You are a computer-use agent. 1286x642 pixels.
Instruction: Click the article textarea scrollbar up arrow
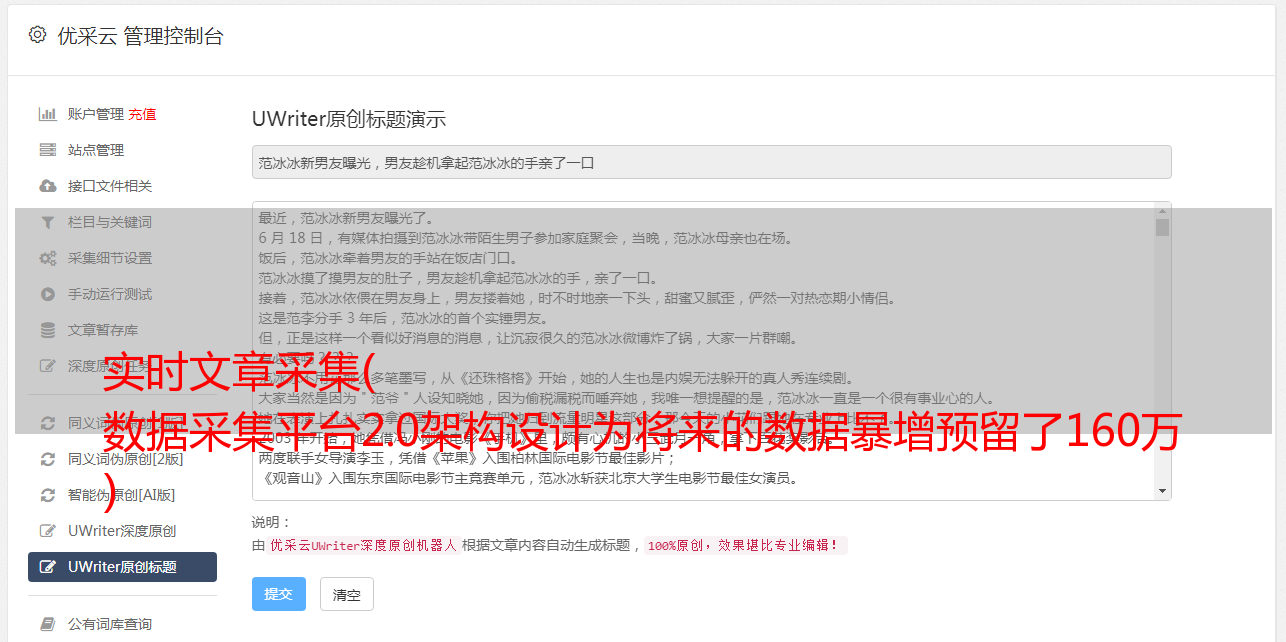[x=1162, y=210]
